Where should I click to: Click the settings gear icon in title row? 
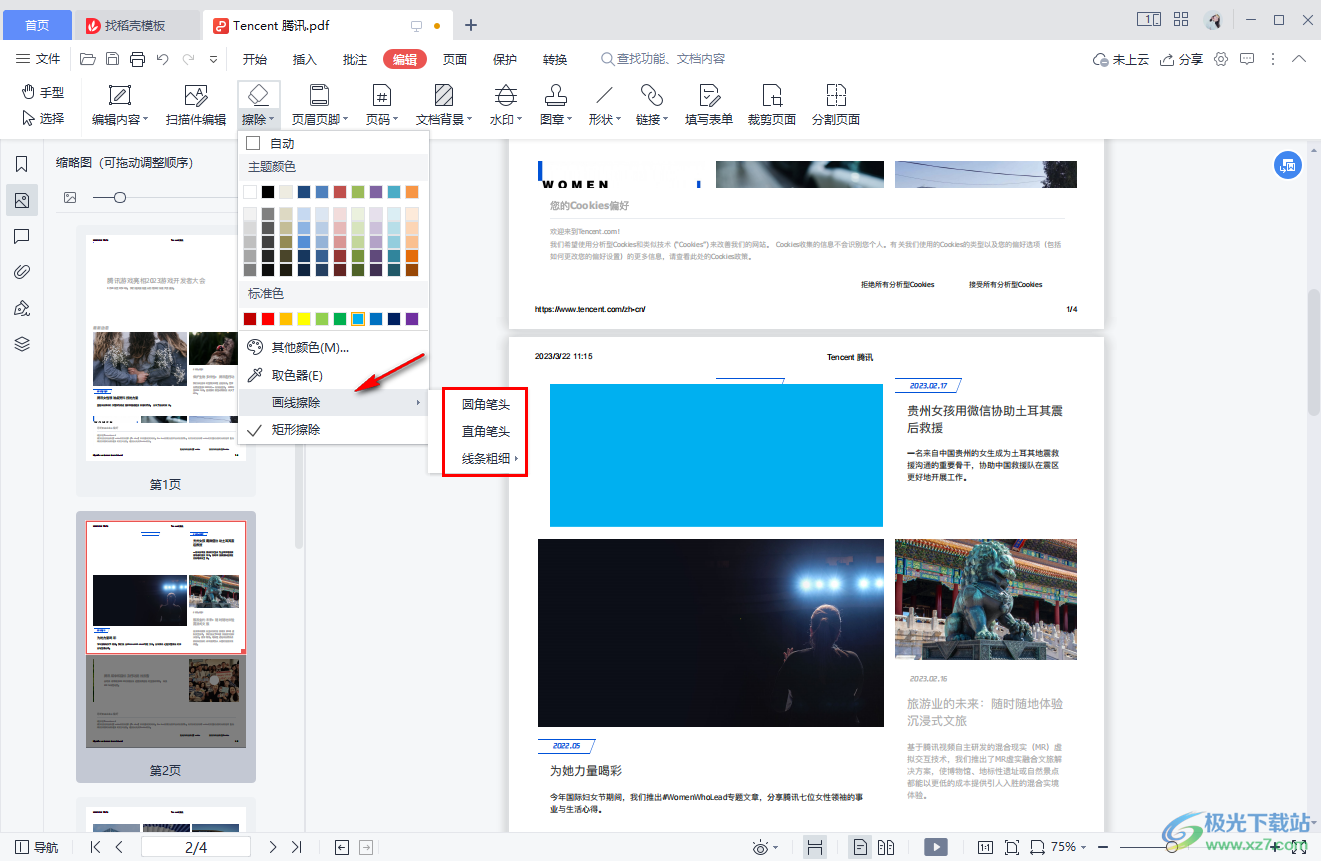(1221, 59)
